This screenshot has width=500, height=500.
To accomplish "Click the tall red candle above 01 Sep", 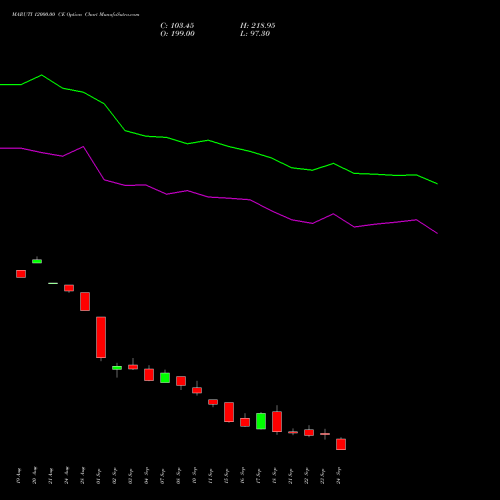I will (x=101, y=337).
